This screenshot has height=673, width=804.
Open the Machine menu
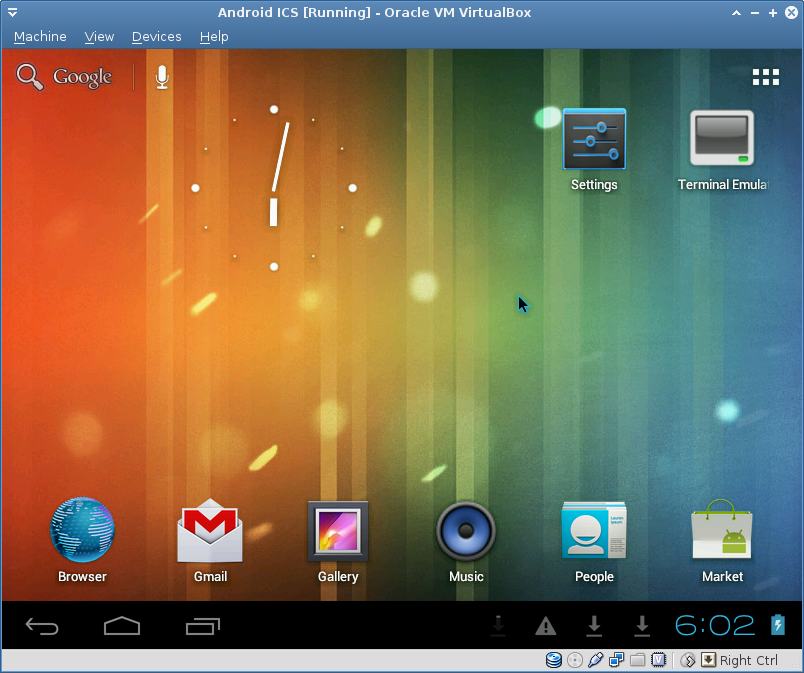(40, 36)
